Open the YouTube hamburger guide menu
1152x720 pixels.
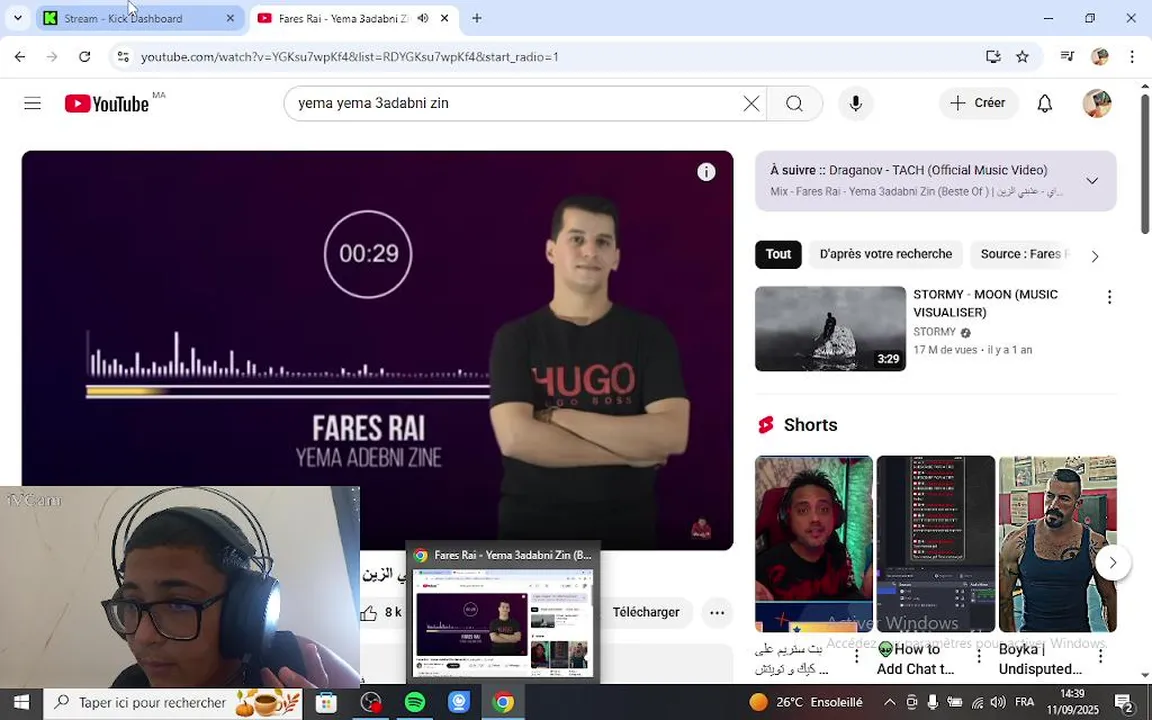tap(32, 103)
